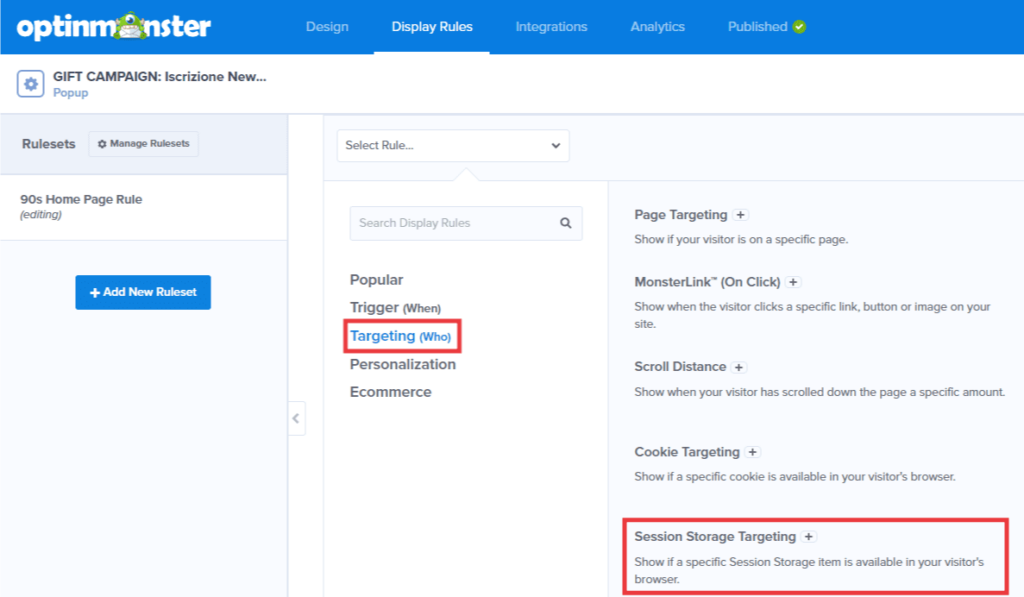Viewport: 1024px width, 597px height.
Task: Click the search magnifier in Search Display Rules
Action: coord(567,222)
